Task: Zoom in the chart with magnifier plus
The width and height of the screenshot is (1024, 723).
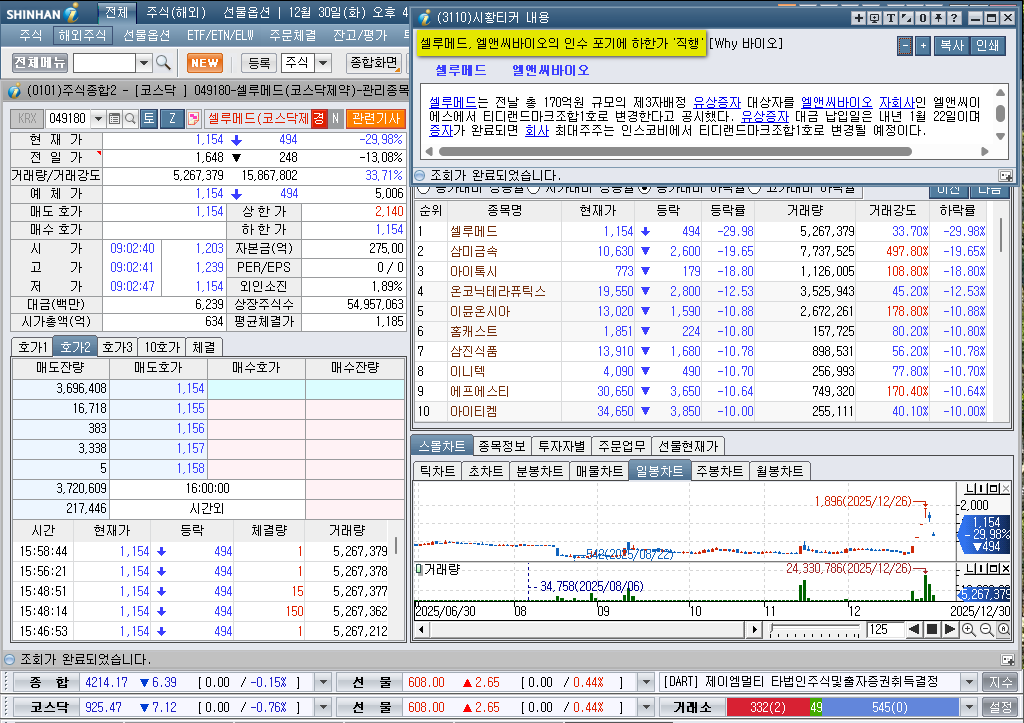Action: click(969, 630)
